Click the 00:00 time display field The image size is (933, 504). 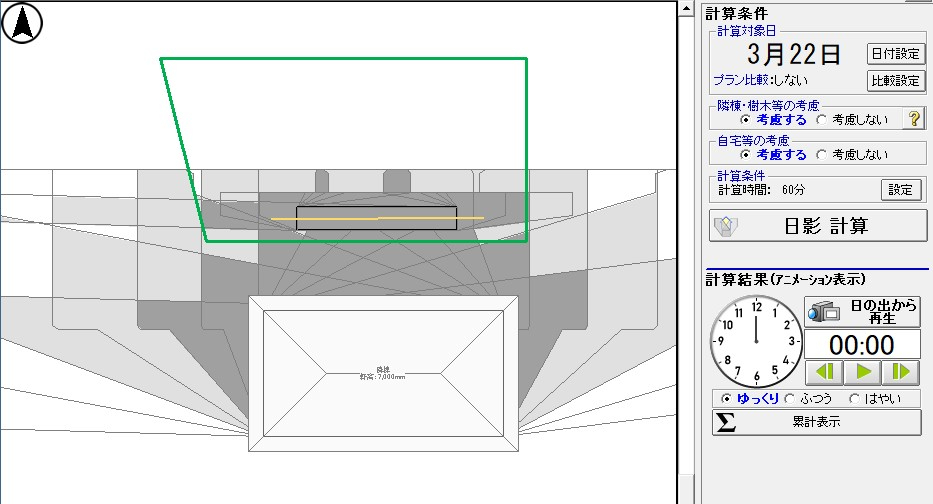pyautogui.click(x=862, y=345)
